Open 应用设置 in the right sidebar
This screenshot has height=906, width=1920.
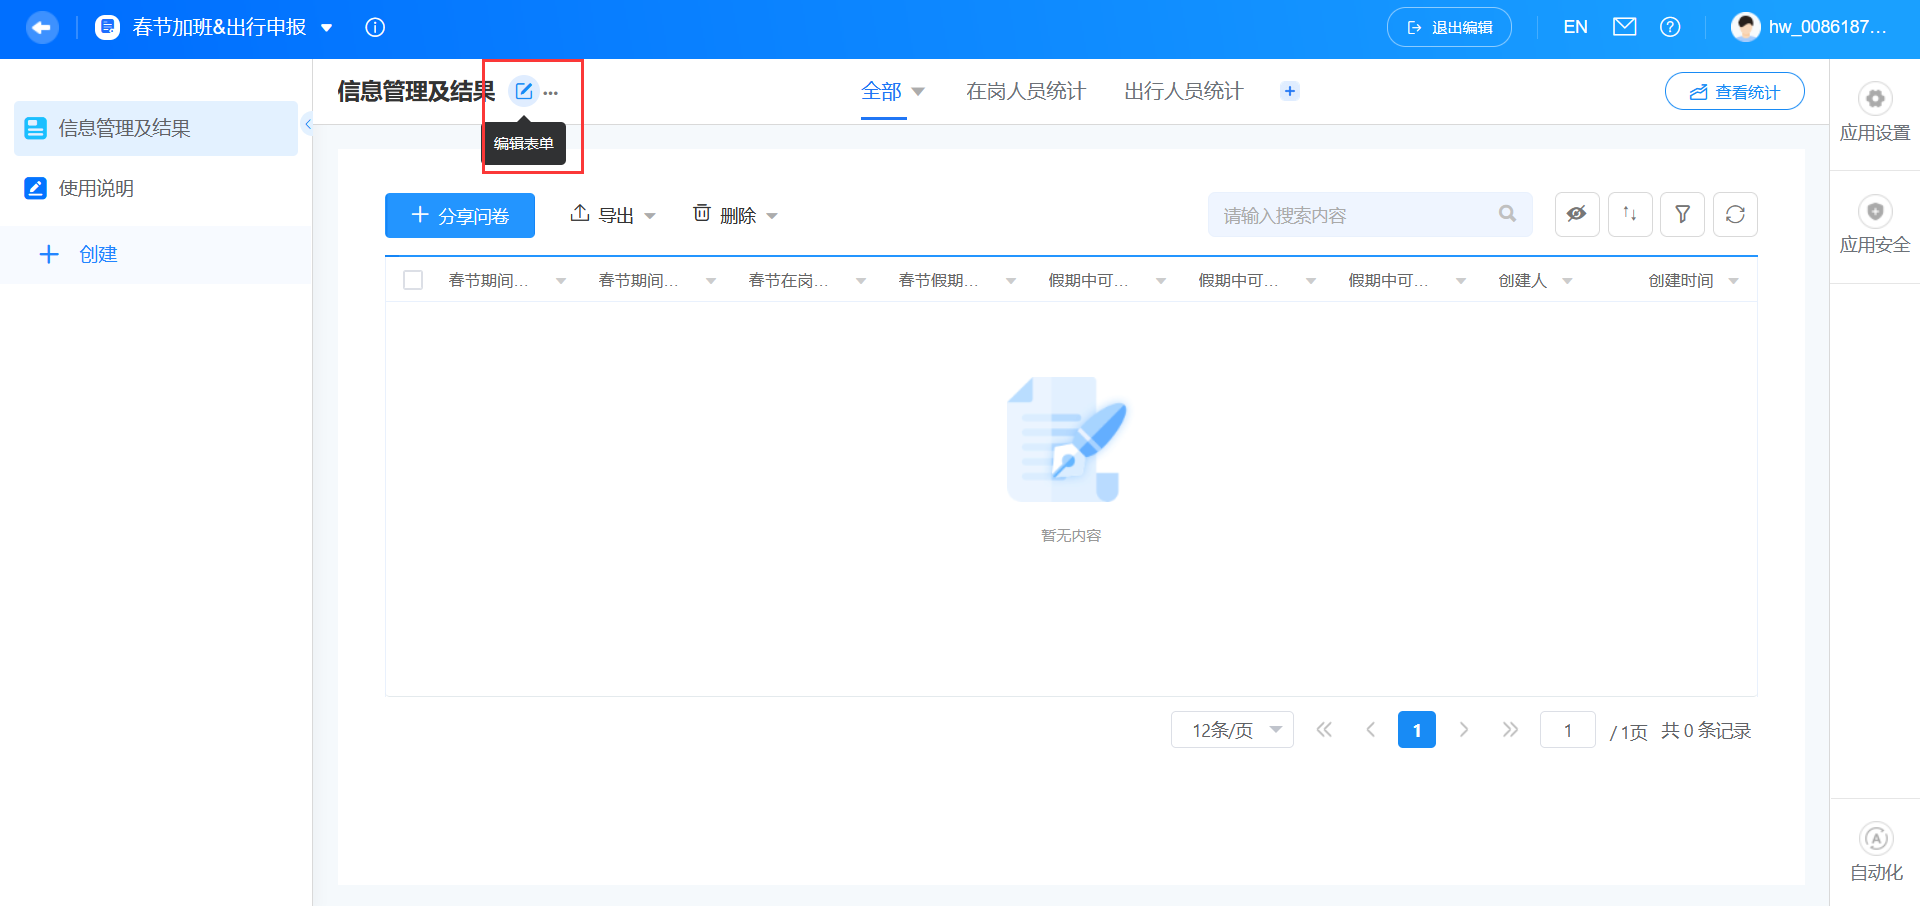tap(1875, 110)
